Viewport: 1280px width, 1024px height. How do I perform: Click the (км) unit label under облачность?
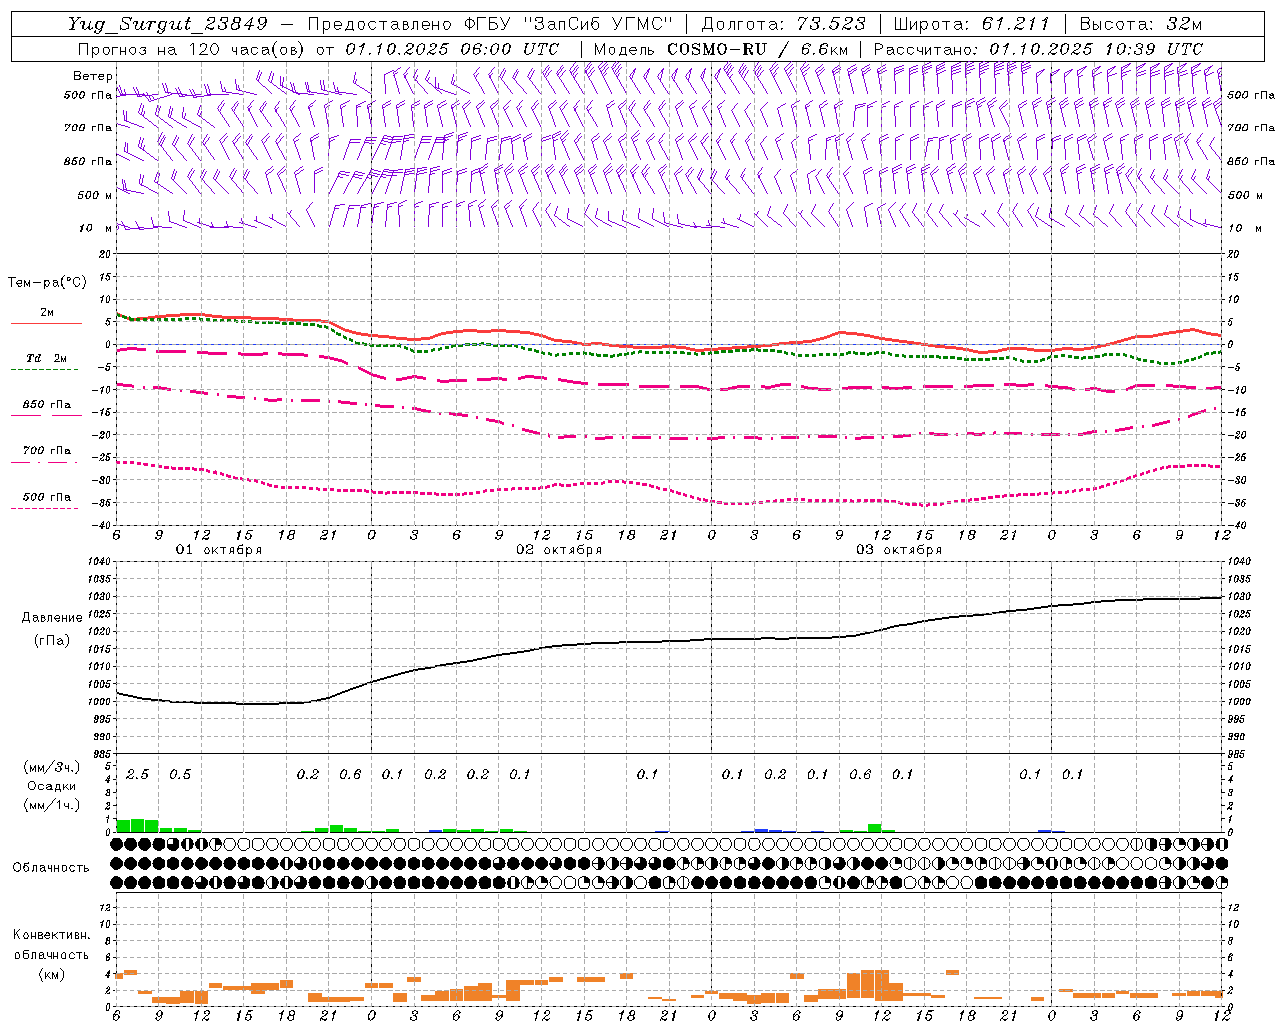[x=52, y=974]
